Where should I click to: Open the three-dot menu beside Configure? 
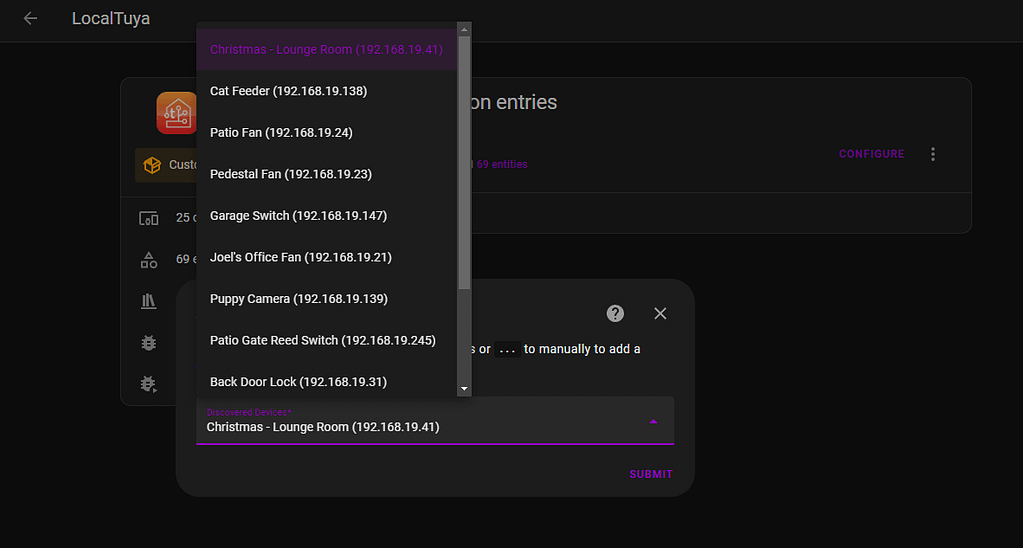click(x=933, y=154)
